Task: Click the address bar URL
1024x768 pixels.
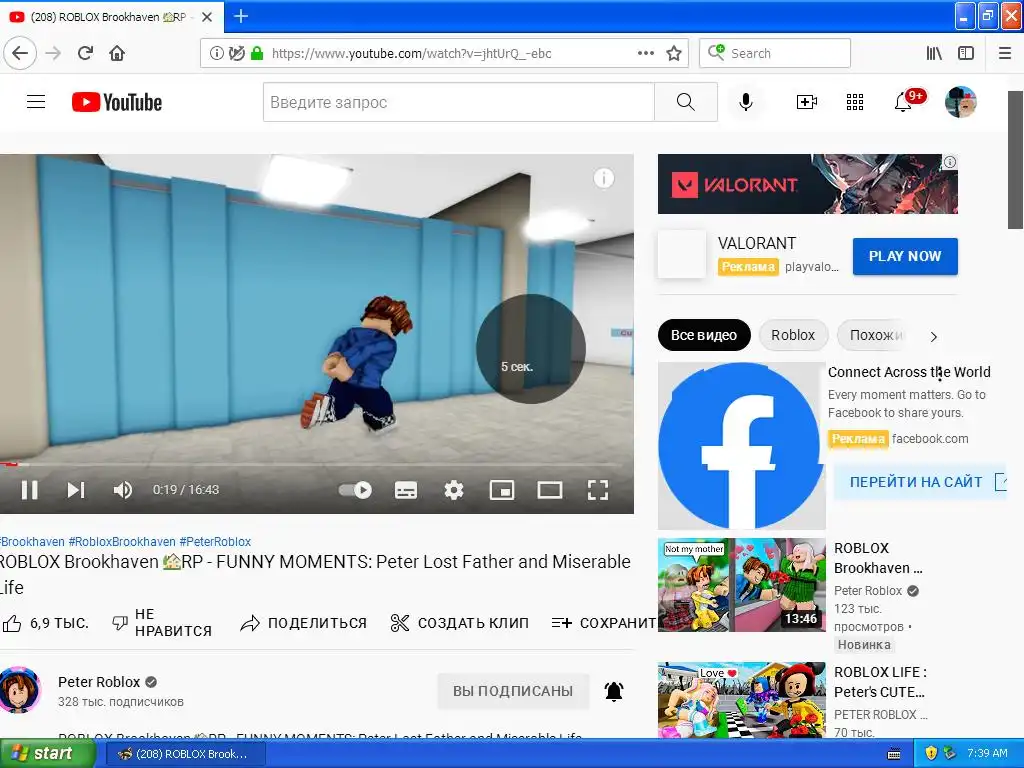Action: point(411,54)
